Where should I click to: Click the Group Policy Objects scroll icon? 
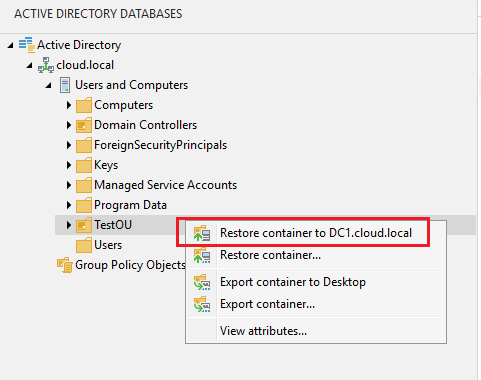pyautogui.click(x=65, y=265)
